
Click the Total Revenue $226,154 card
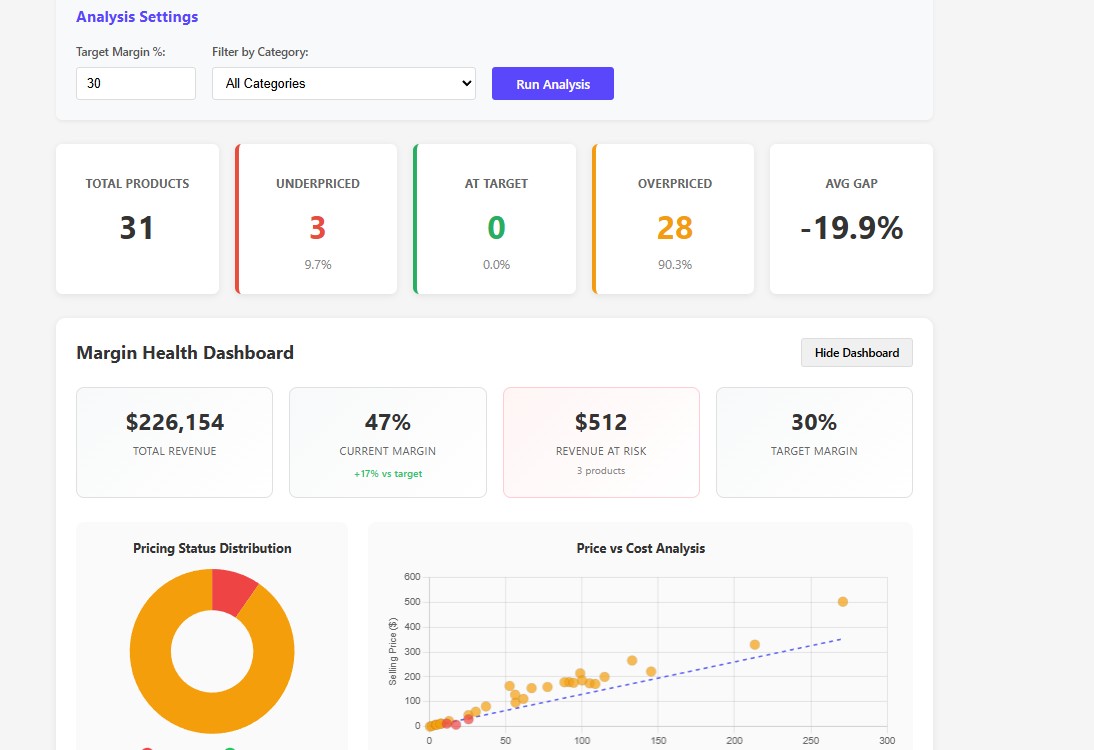[174, 441]
